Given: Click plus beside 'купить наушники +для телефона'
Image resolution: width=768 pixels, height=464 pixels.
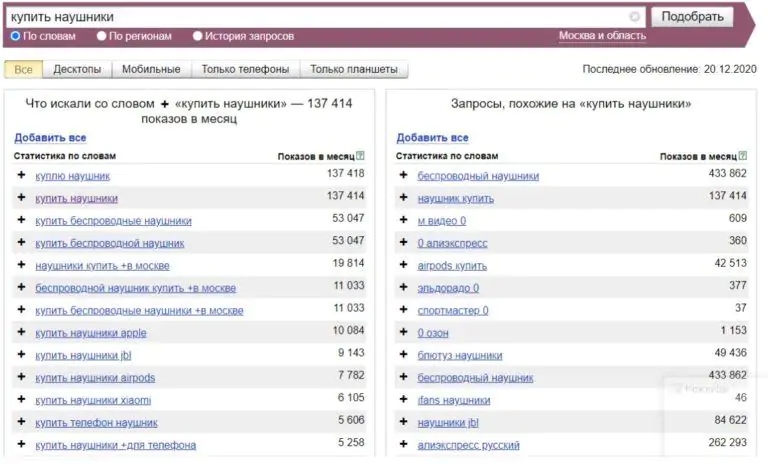Looking at the screenshot, I should click(21, 444).
